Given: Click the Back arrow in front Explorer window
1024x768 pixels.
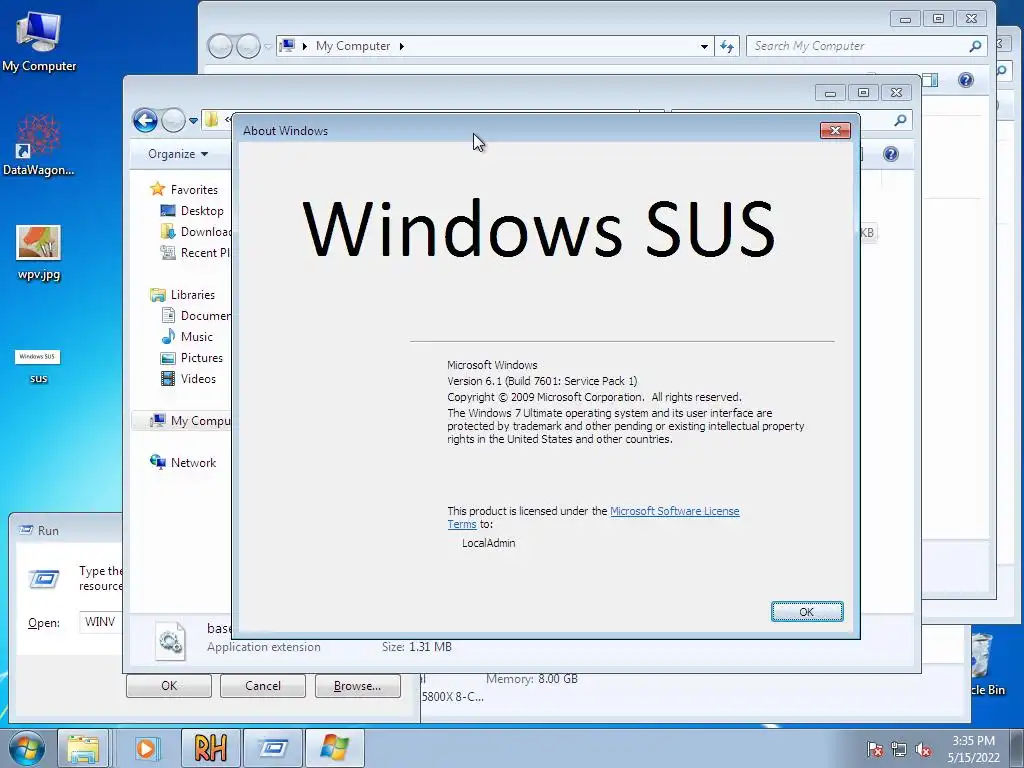Looking at the screenshot, I should click(145, 120).
